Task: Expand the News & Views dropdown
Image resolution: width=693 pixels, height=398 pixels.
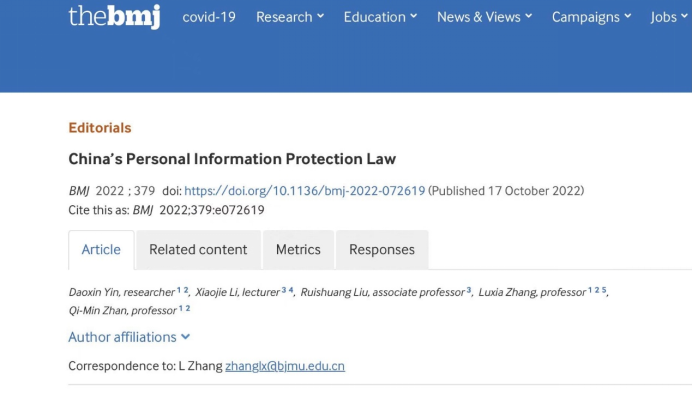Action: 484,17
